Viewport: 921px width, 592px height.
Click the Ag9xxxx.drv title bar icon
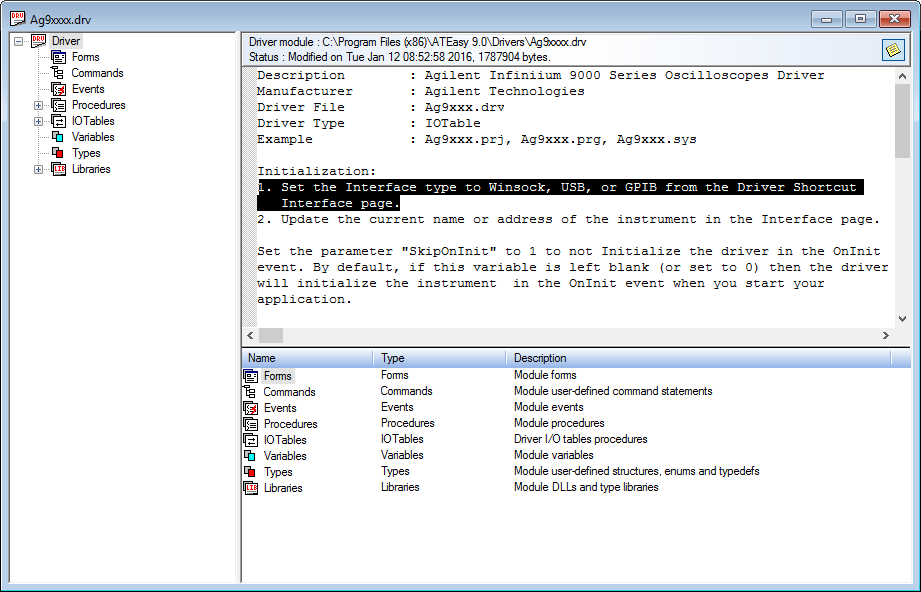18,19
